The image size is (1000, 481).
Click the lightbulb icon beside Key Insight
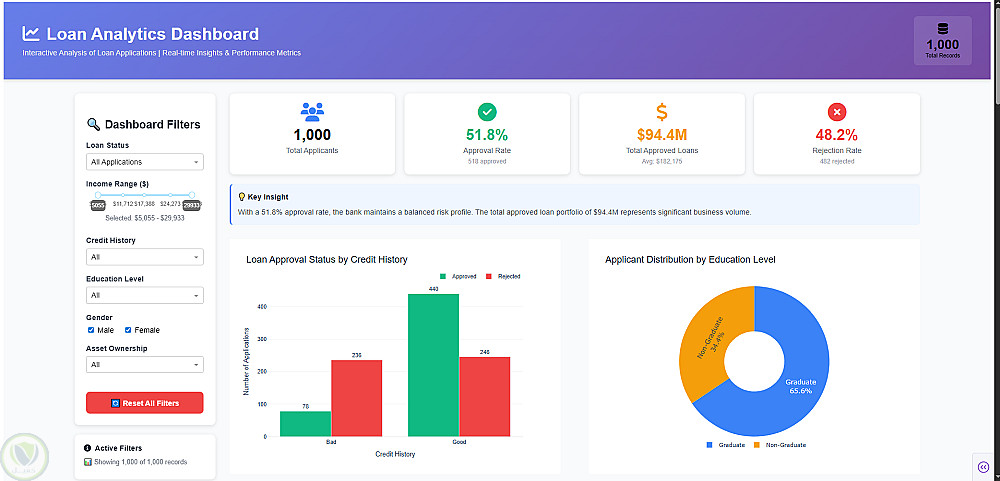241,197
